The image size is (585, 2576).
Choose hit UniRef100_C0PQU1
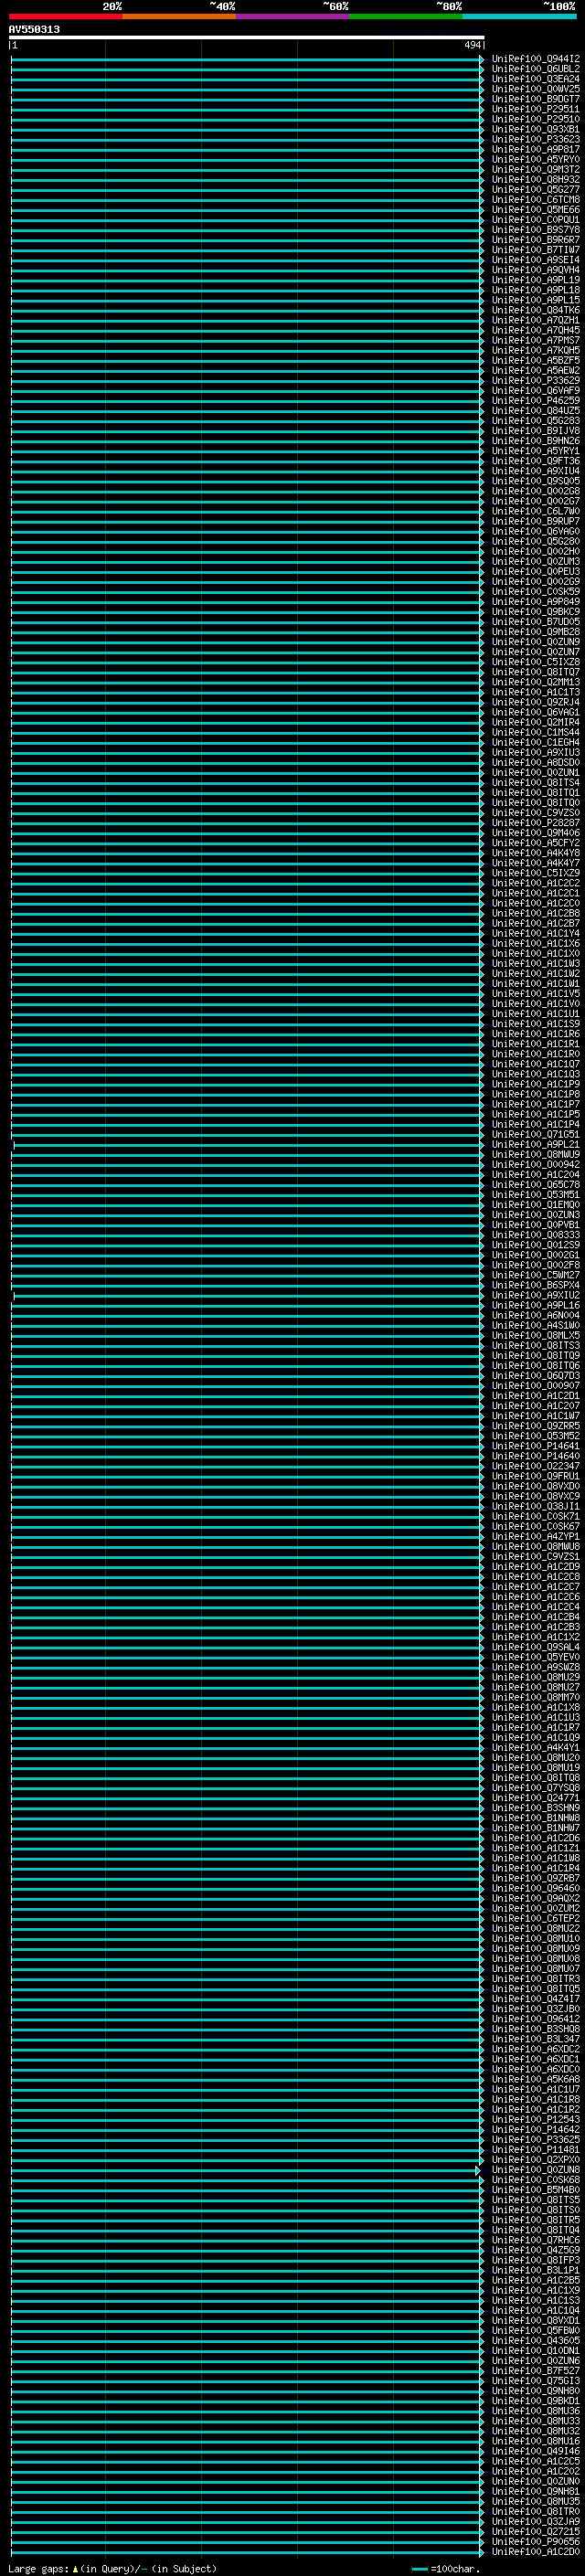click(536, 219)
